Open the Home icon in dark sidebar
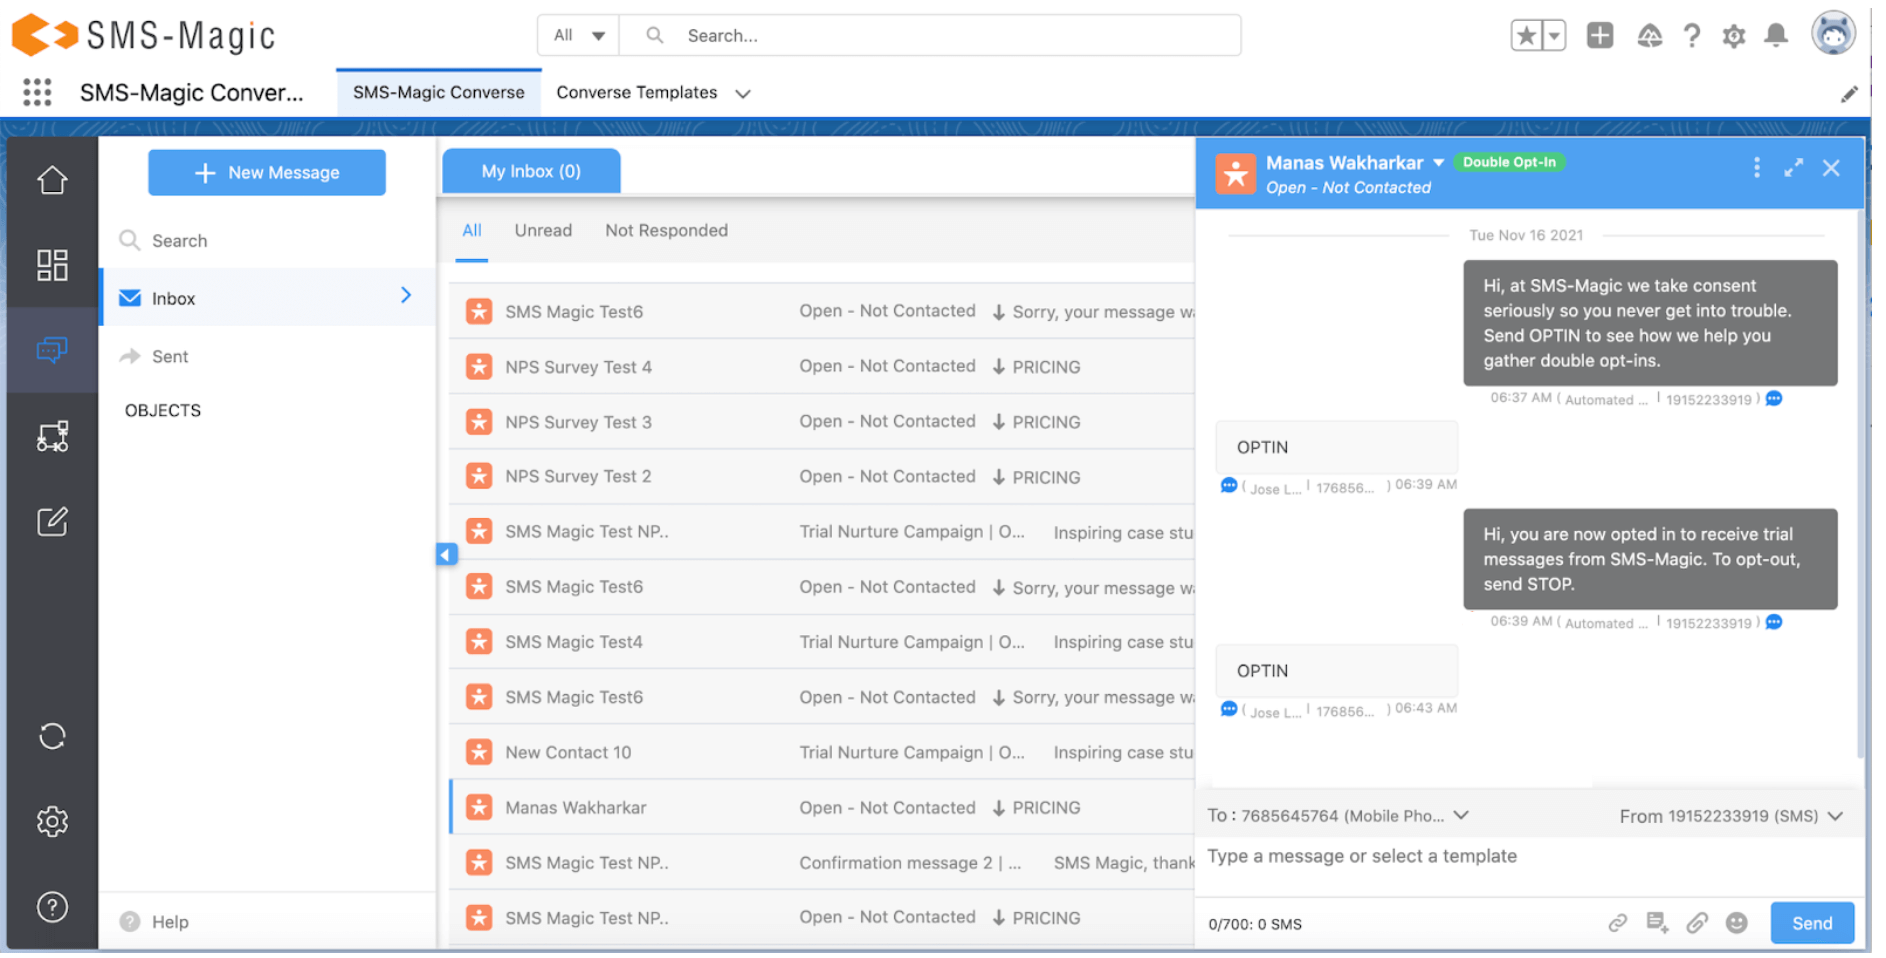The width and height of the screenshot is (1886, 958). coord(52,180)
